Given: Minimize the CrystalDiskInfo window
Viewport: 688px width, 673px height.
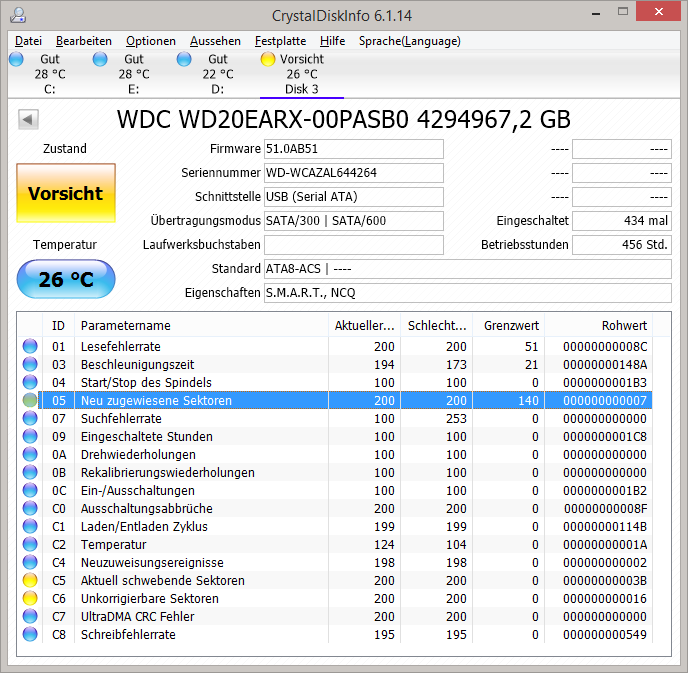Looking at the screenshot, I should pyautogui.click(x=596, y=12).
